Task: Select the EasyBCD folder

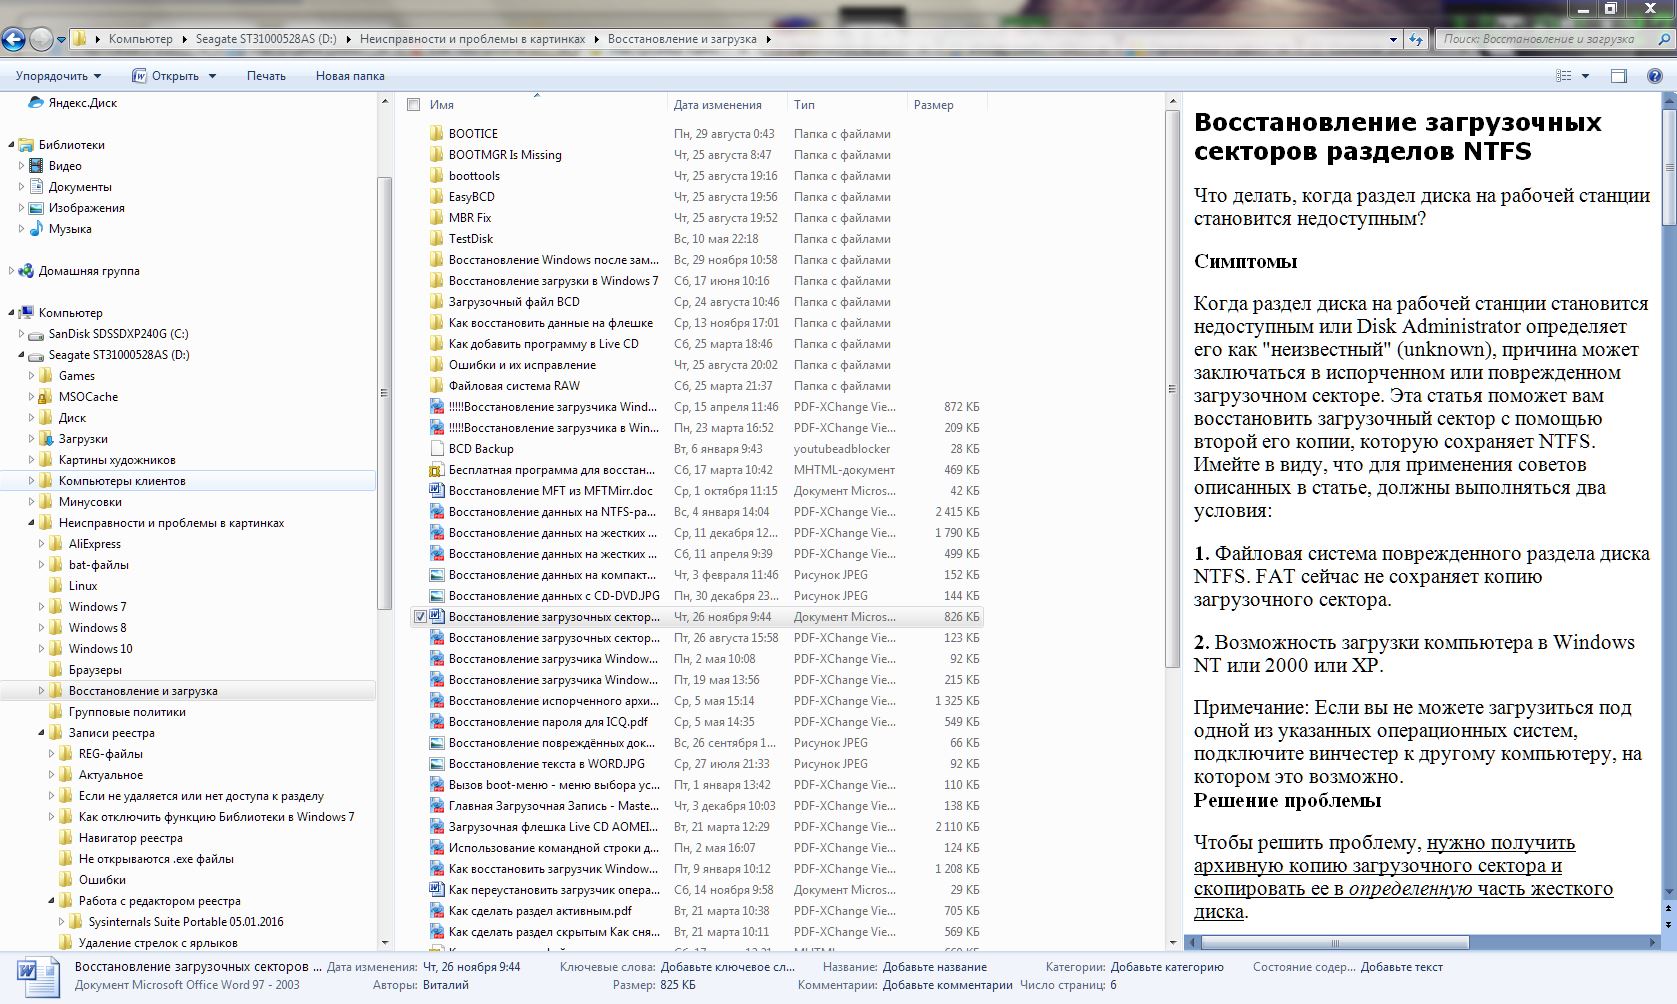Action: click(472, 197)
